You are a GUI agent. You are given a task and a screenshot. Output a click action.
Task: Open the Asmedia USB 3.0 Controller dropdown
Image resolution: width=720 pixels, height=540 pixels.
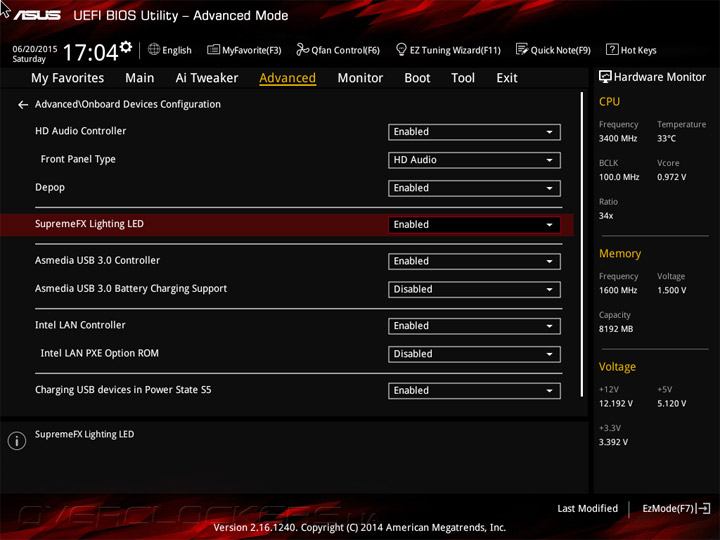tap(474, 262)
